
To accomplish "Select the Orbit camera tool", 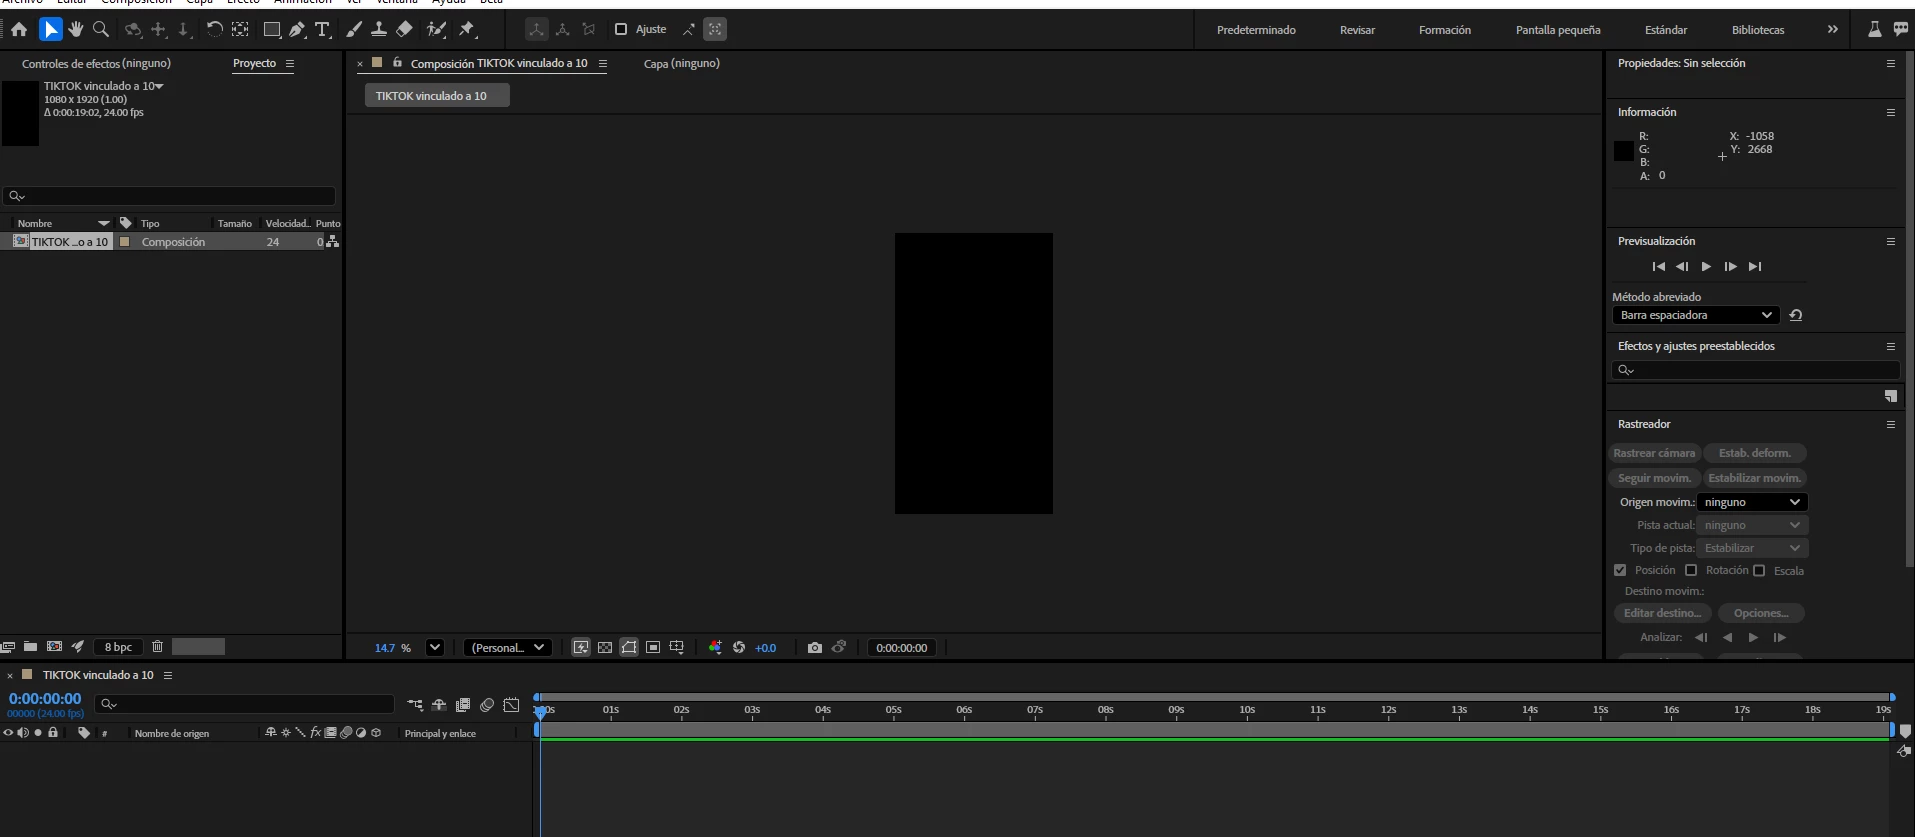I will point(133,30).
